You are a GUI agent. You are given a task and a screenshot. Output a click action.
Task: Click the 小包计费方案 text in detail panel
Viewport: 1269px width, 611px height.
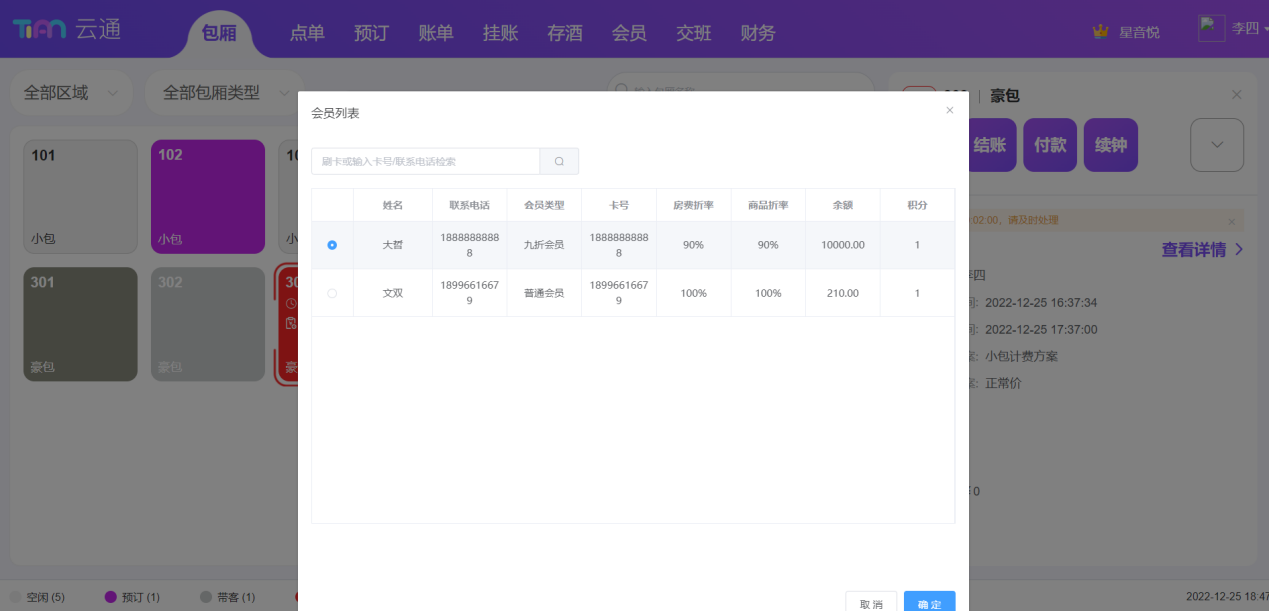pos(1021,356)
